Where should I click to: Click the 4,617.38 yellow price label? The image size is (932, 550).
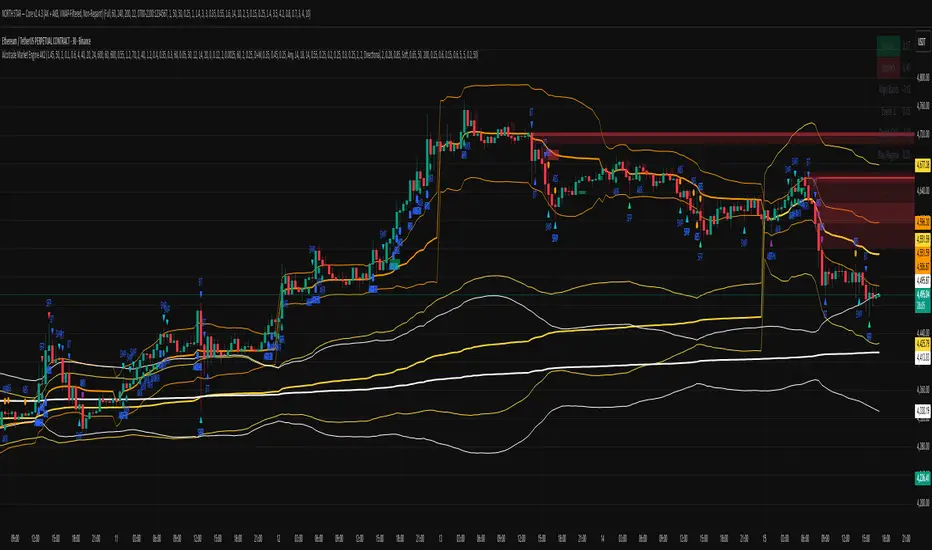tap(922, 165)
